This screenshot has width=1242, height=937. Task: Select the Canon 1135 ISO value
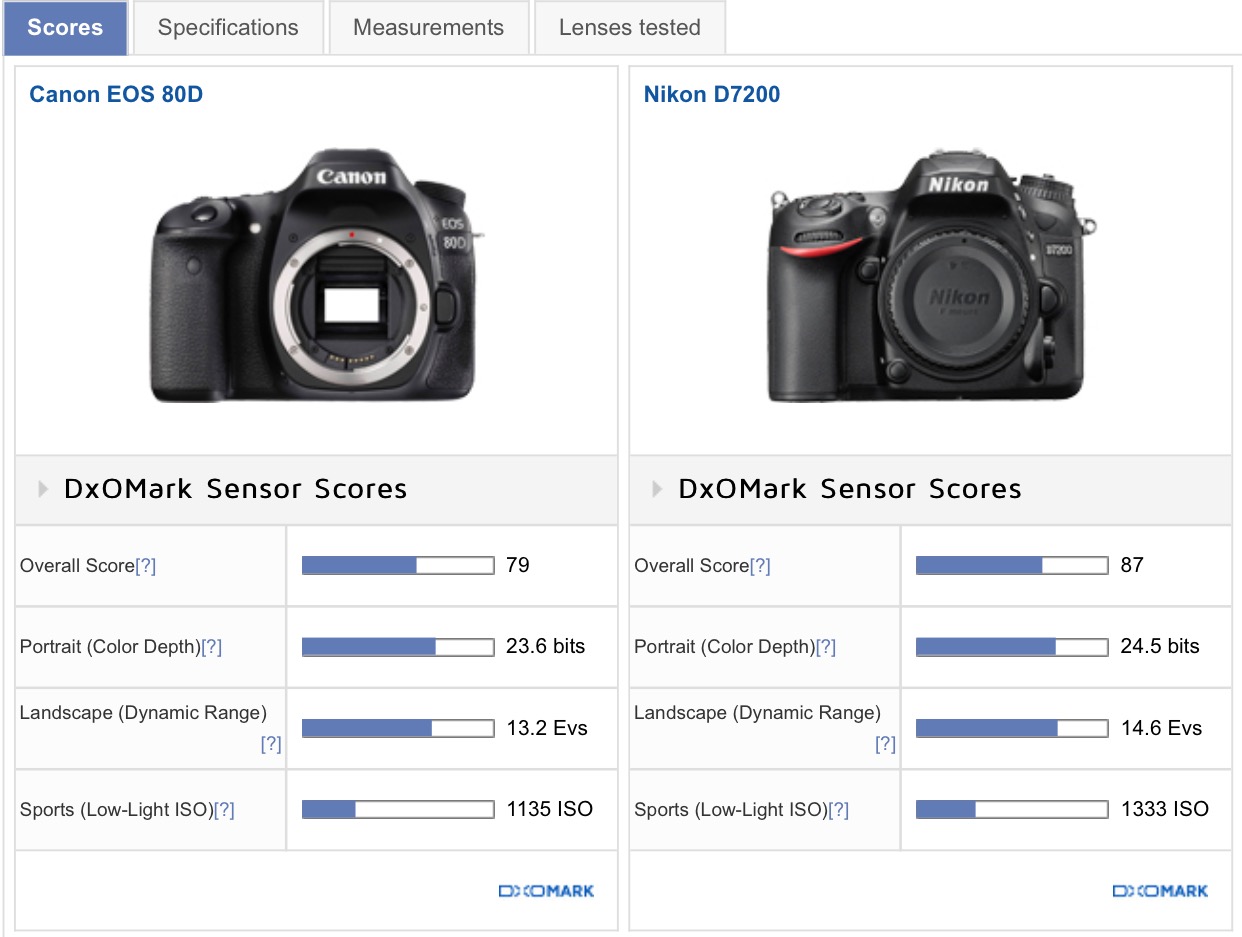pos(549,809)
